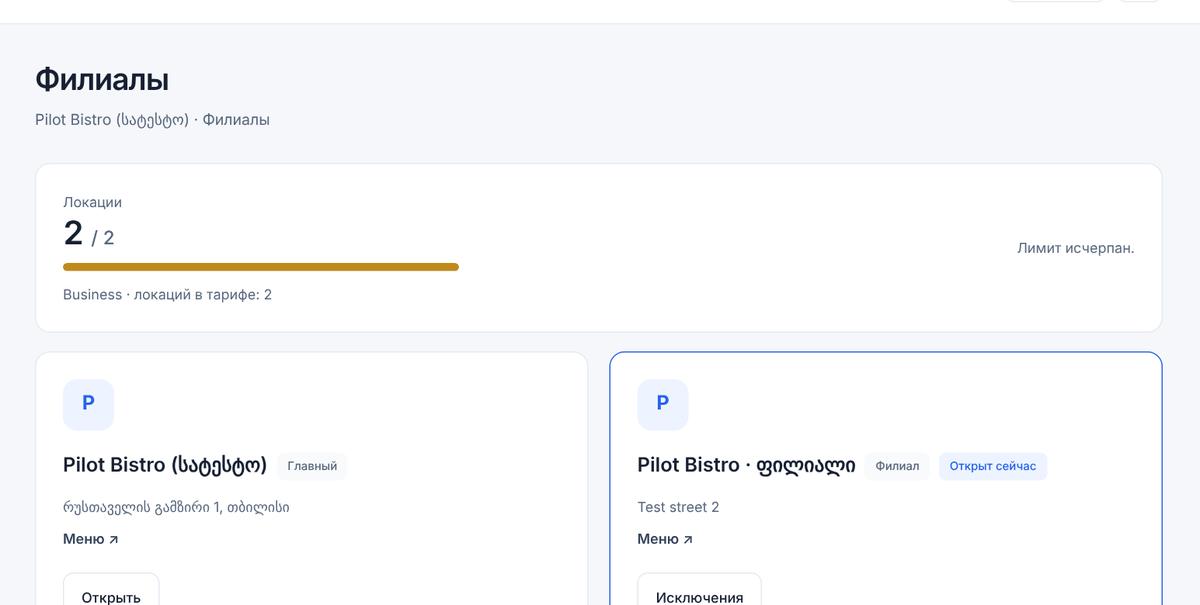Click the Филиал badge
This screenshot has height=605, width=1200.
pyautogui.click(x=897, y=466)
